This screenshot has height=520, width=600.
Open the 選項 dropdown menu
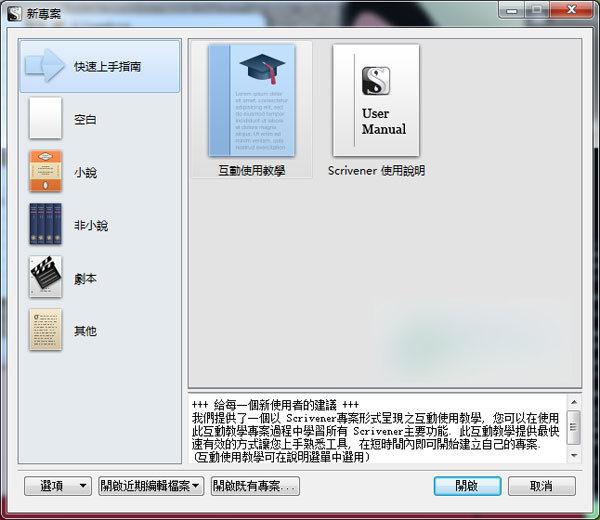[58, 486]
